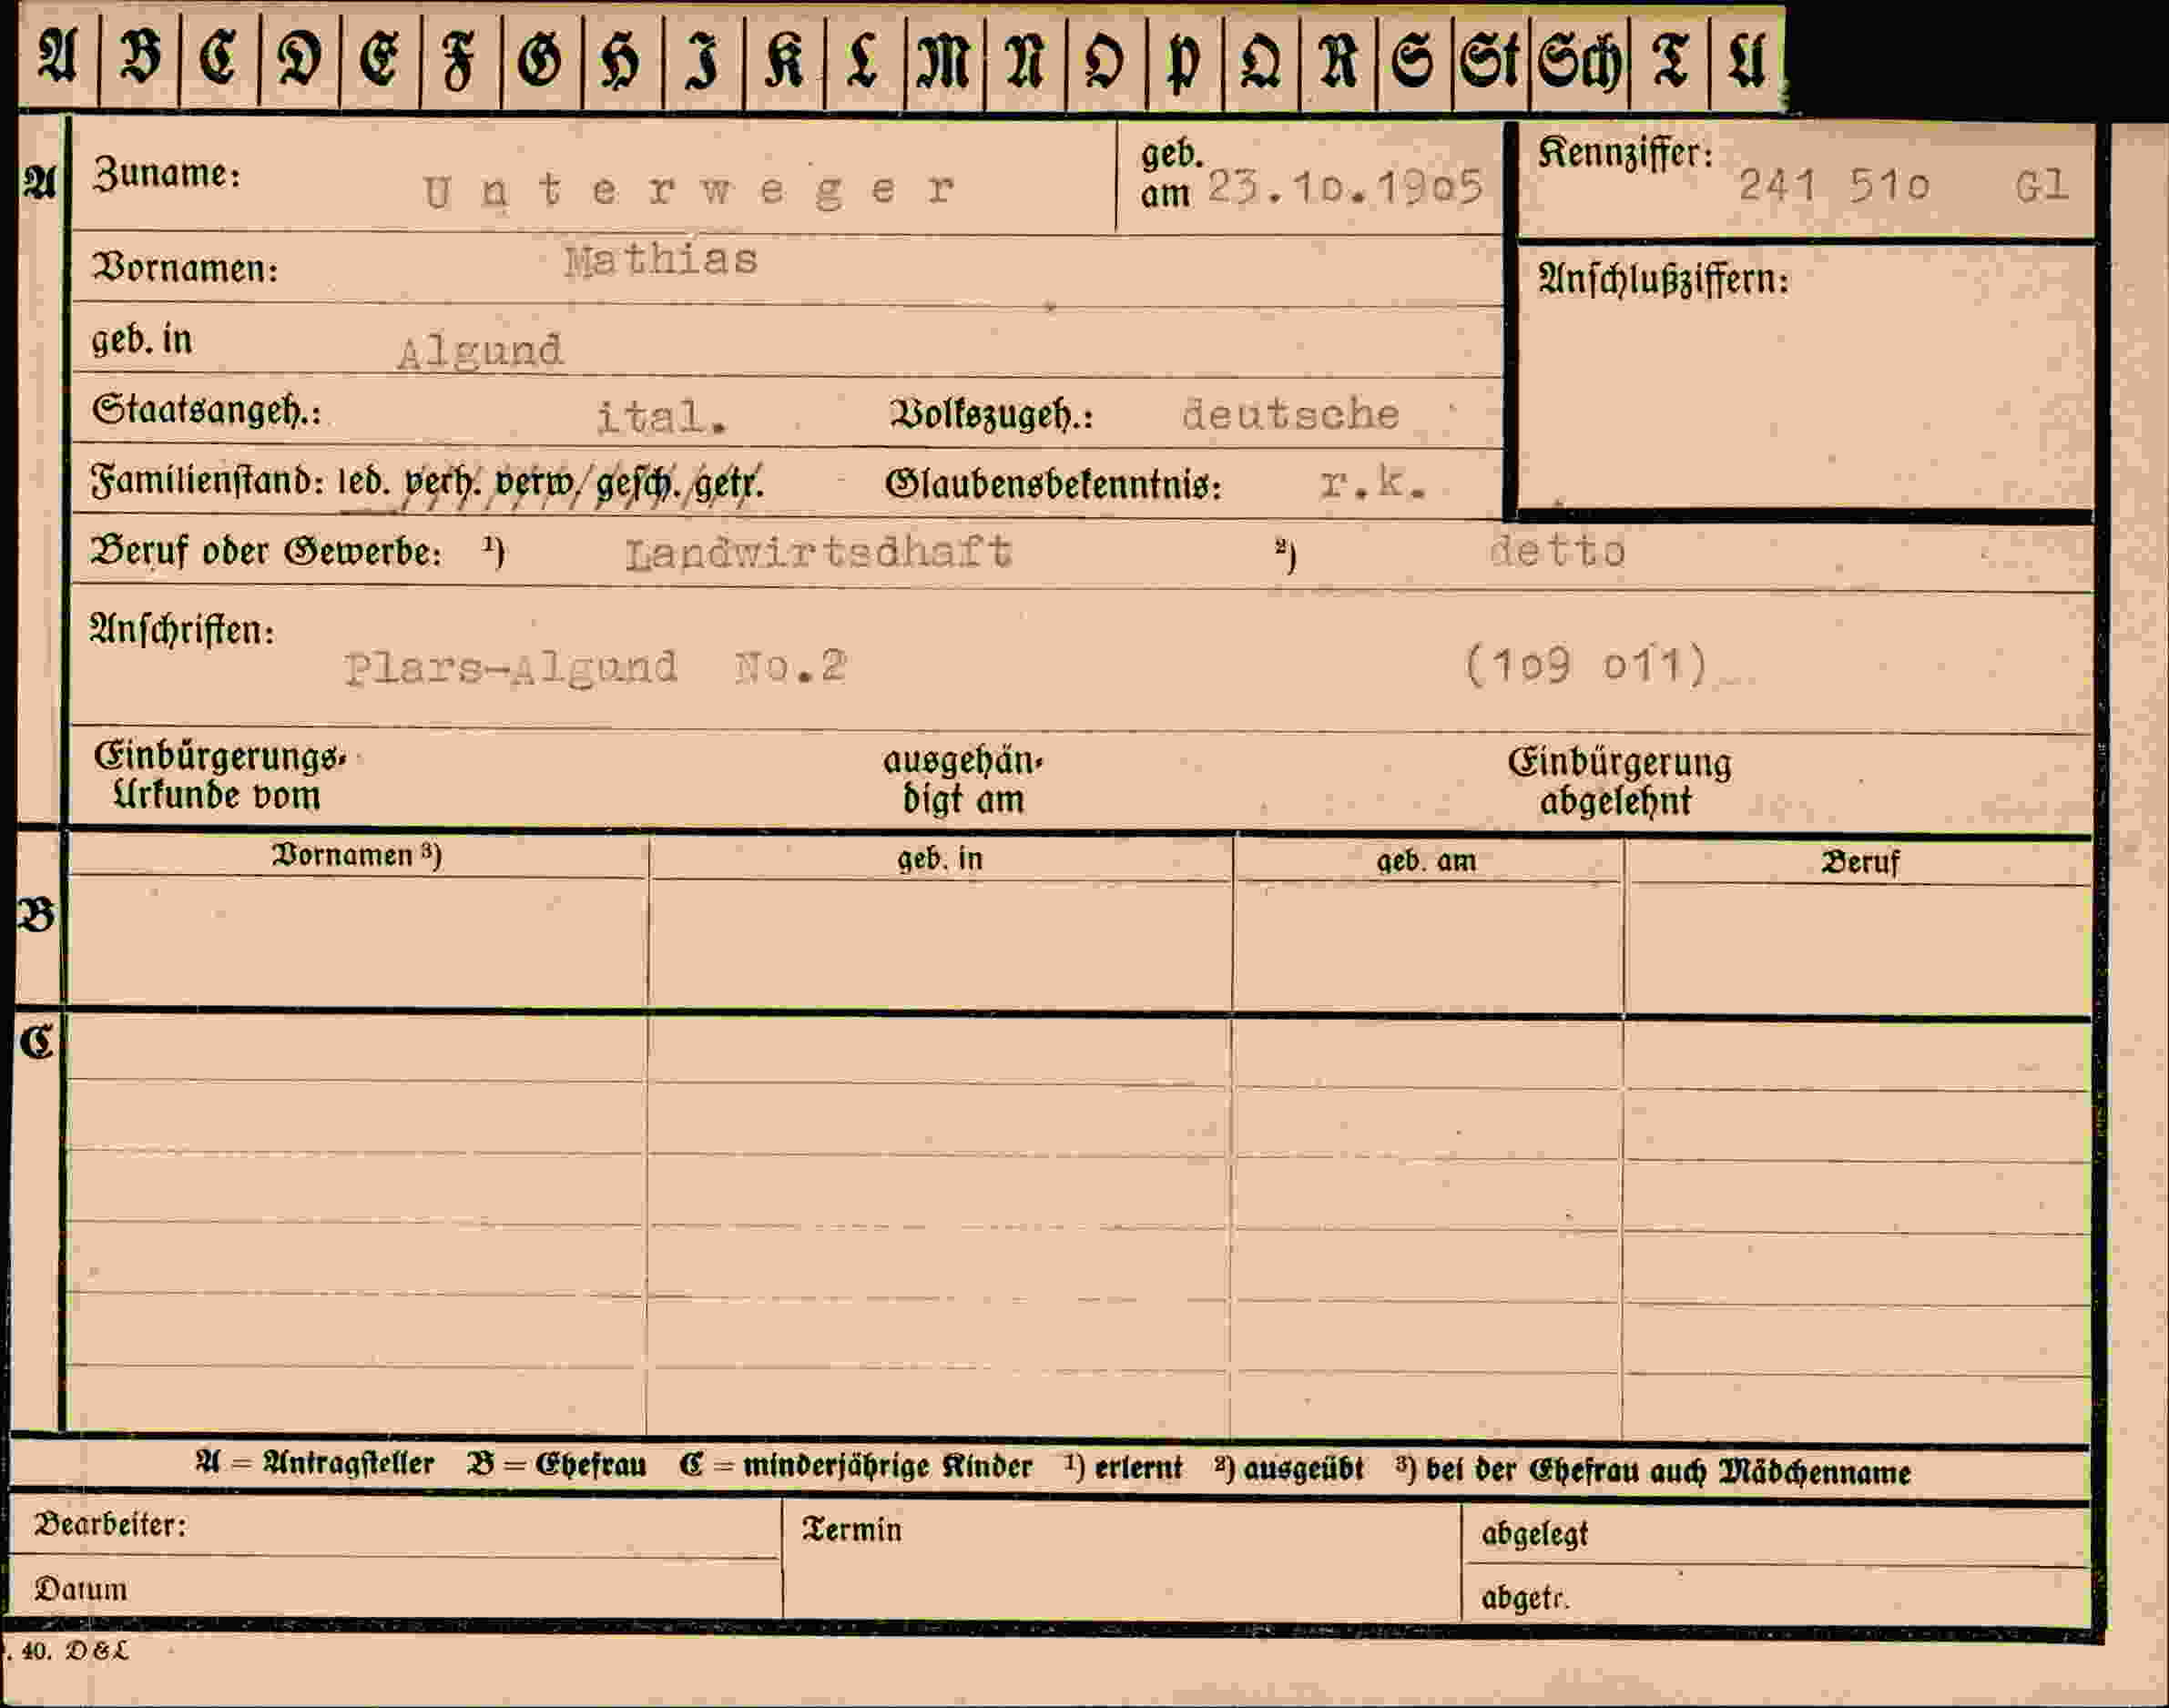Click the Glaubensbekenntnis label
The height and width of the screenshot is (1708, 2169).
1053,485
